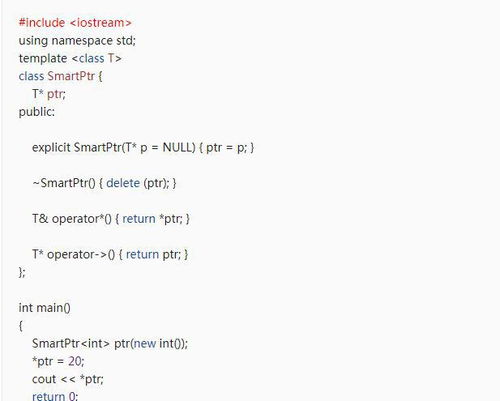Place cursor on using namespace std line

pyautogui.click(x=77, y=41)
